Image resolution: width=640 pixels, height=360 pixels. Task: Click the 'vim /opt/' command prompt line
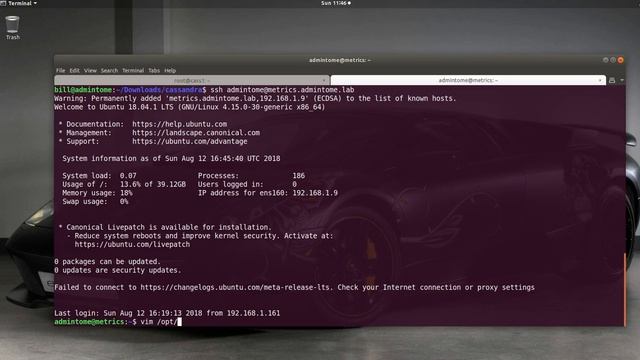[x=118, y=322]
